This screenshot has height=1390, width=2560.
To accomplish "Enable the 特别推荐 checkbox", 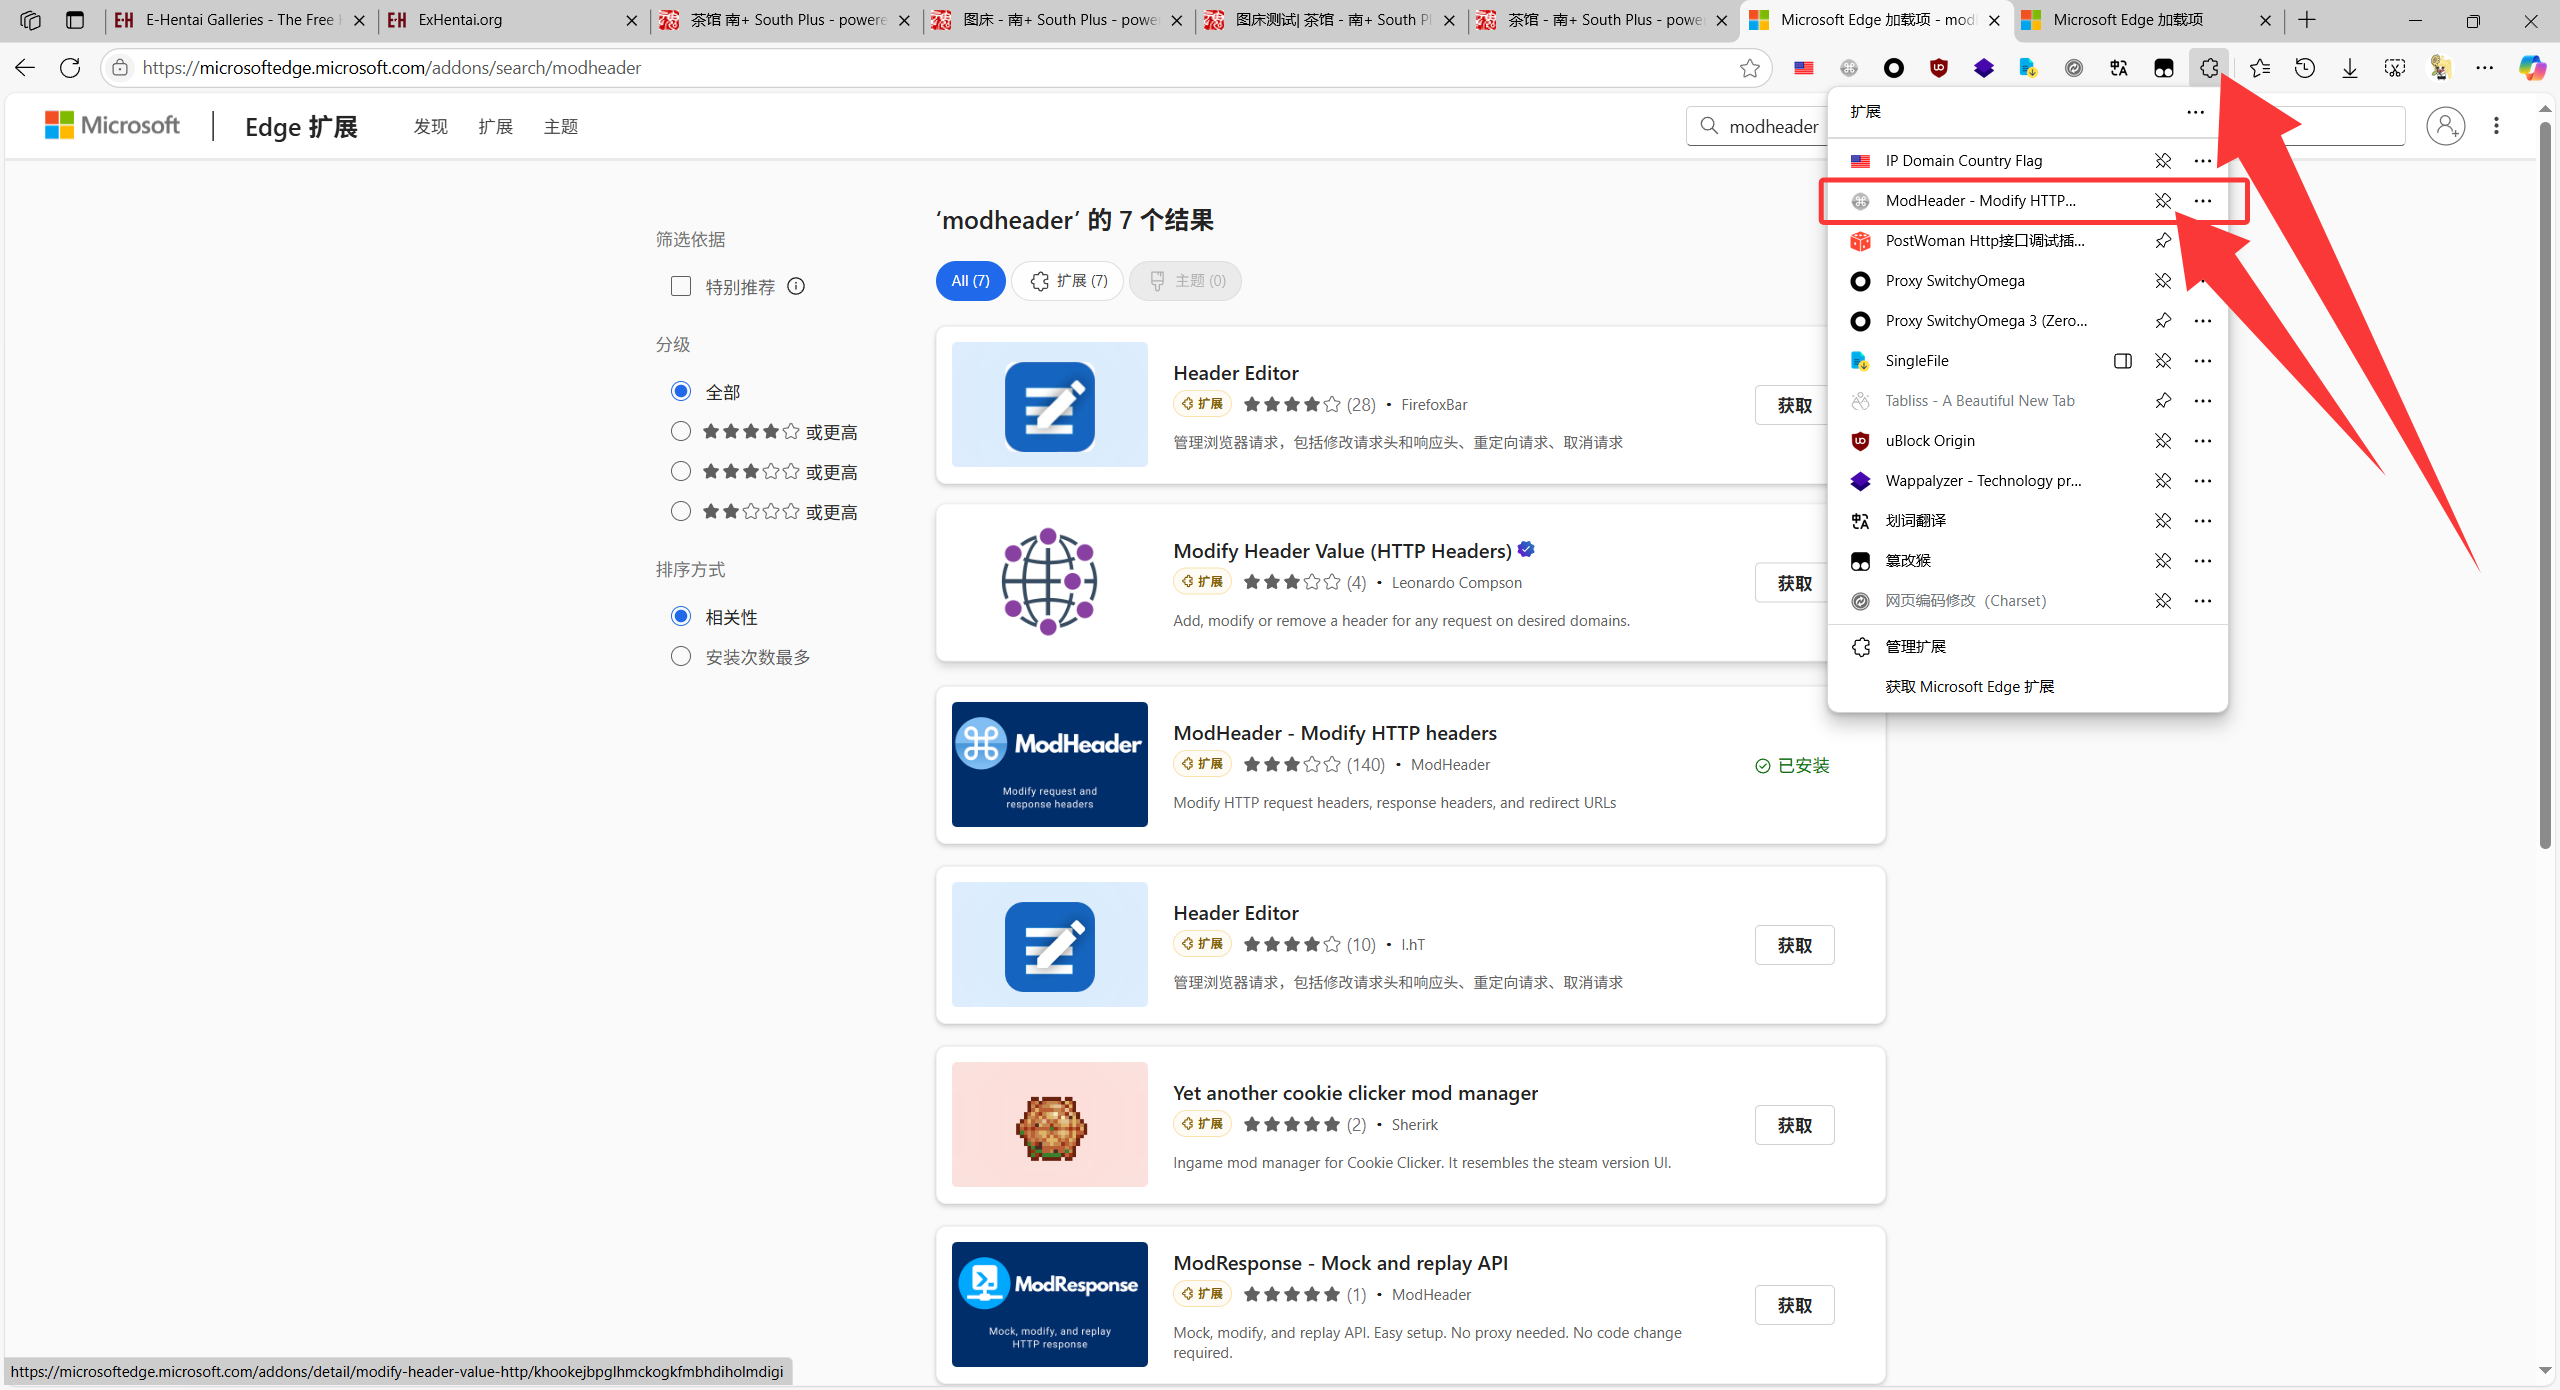I will (x=681, y=287).
